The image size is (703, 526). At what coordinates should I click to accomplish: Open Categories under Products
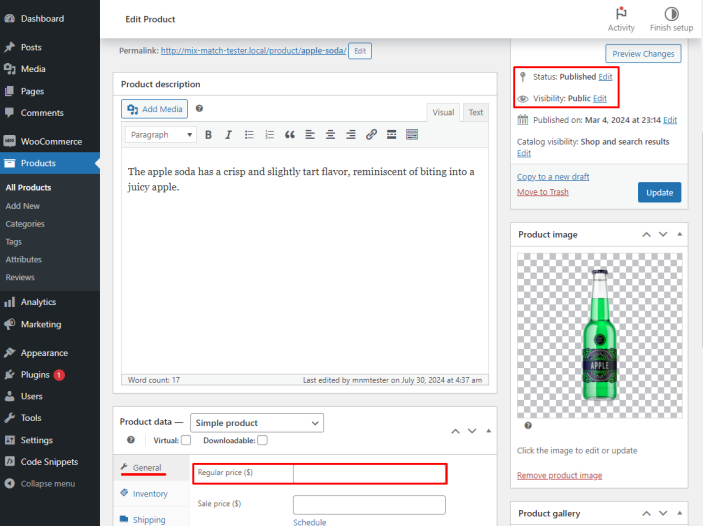point(25,224)
